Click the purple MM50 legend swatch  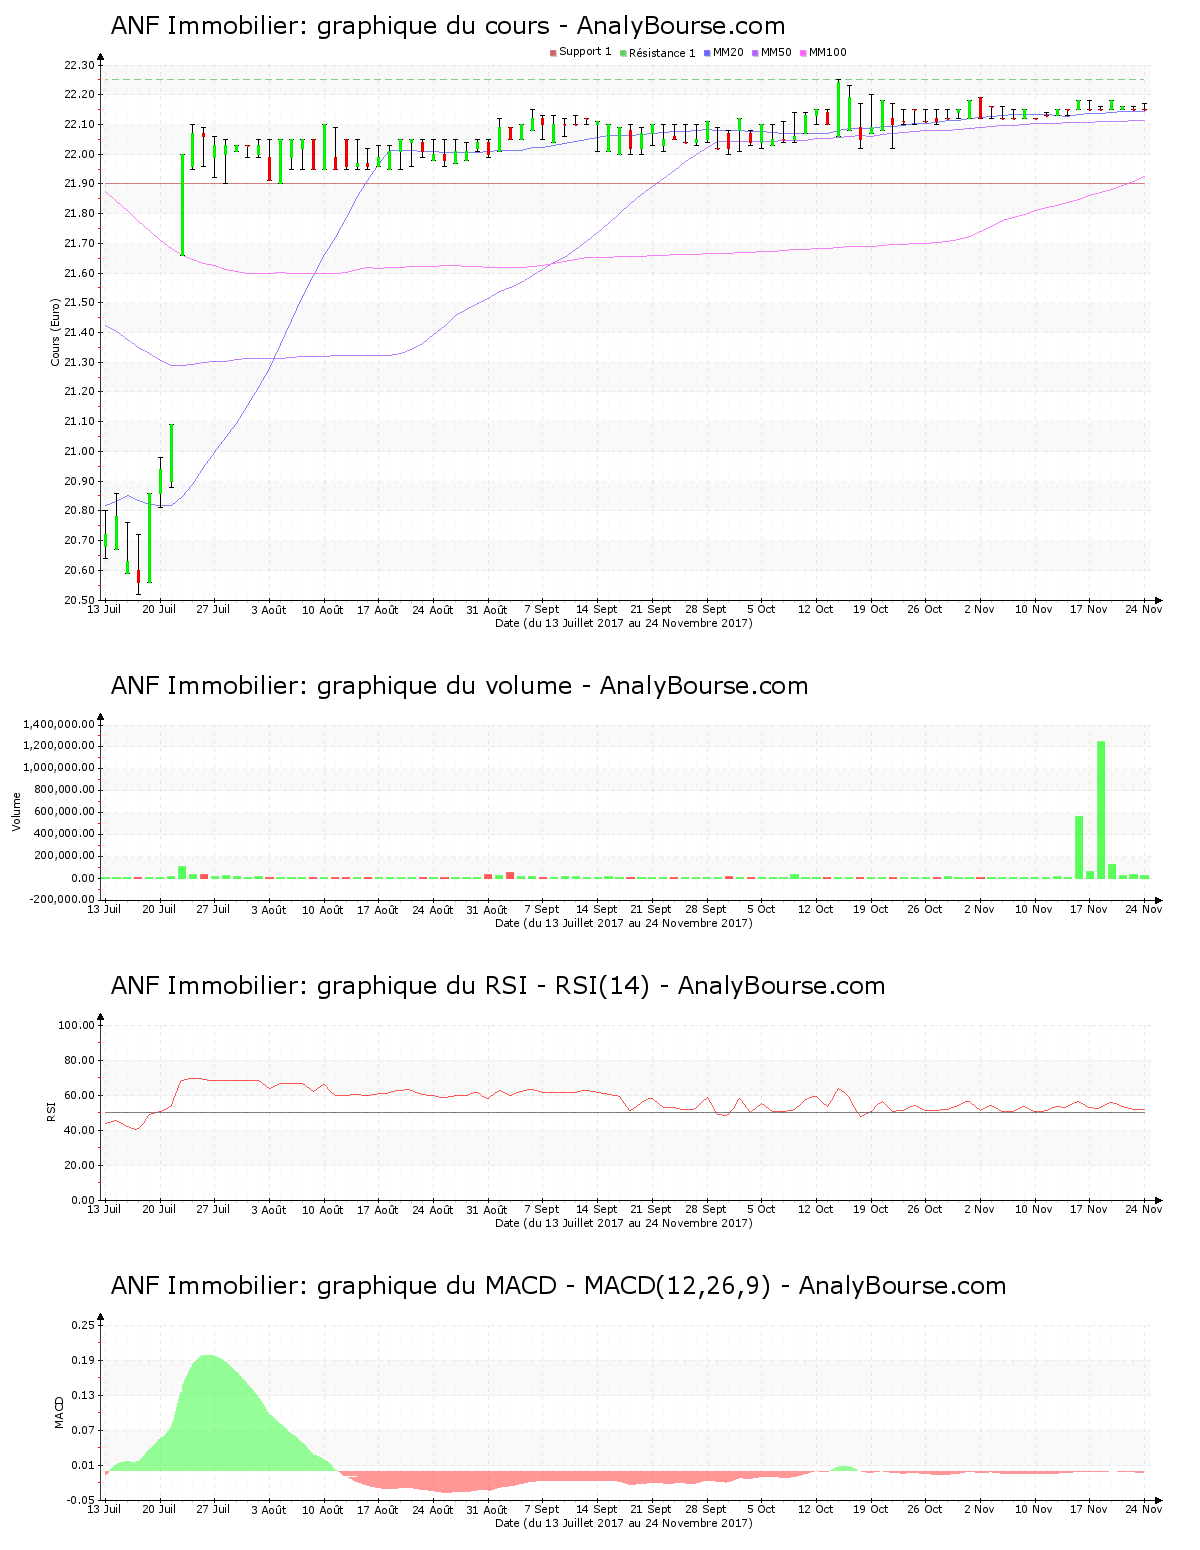coord(755,53)
